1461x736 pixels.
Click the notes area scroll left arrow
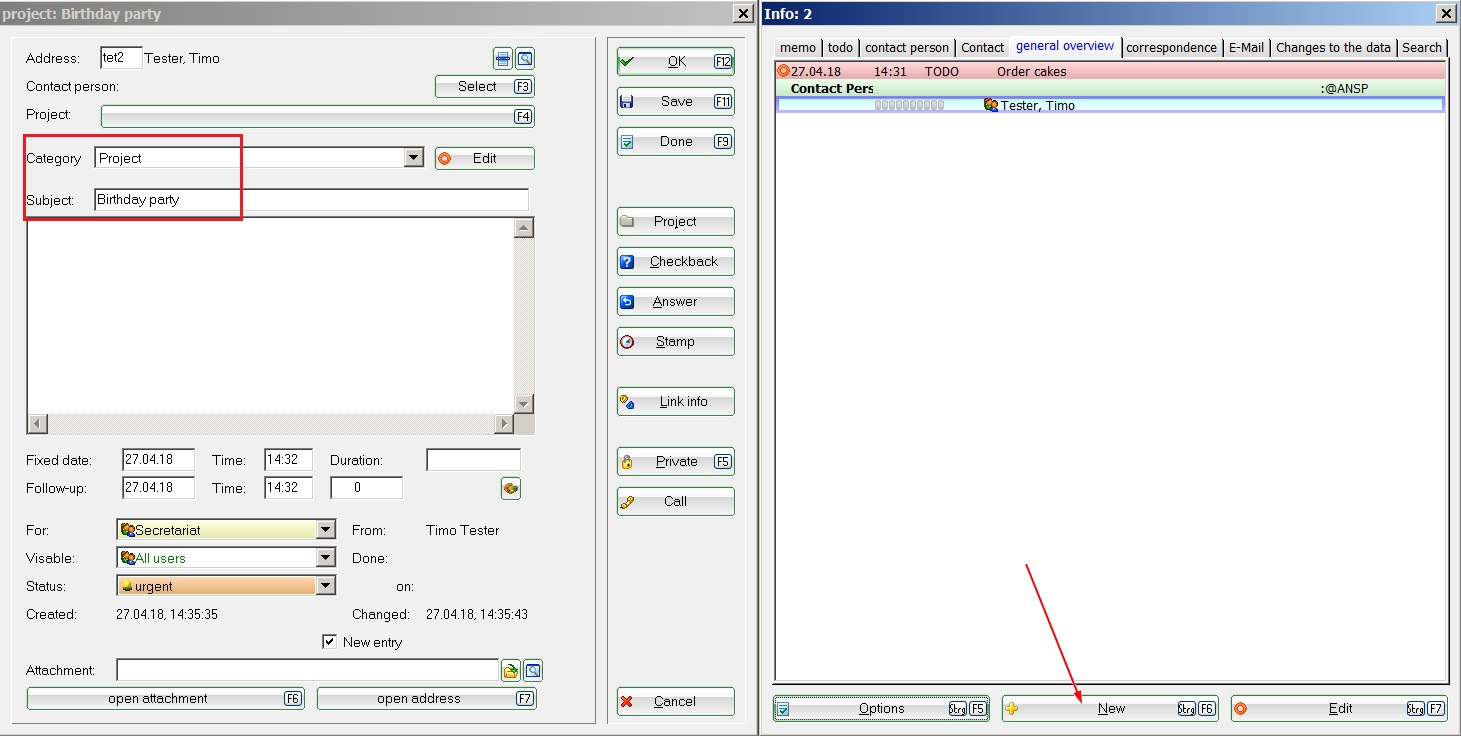tap(37, 424)
